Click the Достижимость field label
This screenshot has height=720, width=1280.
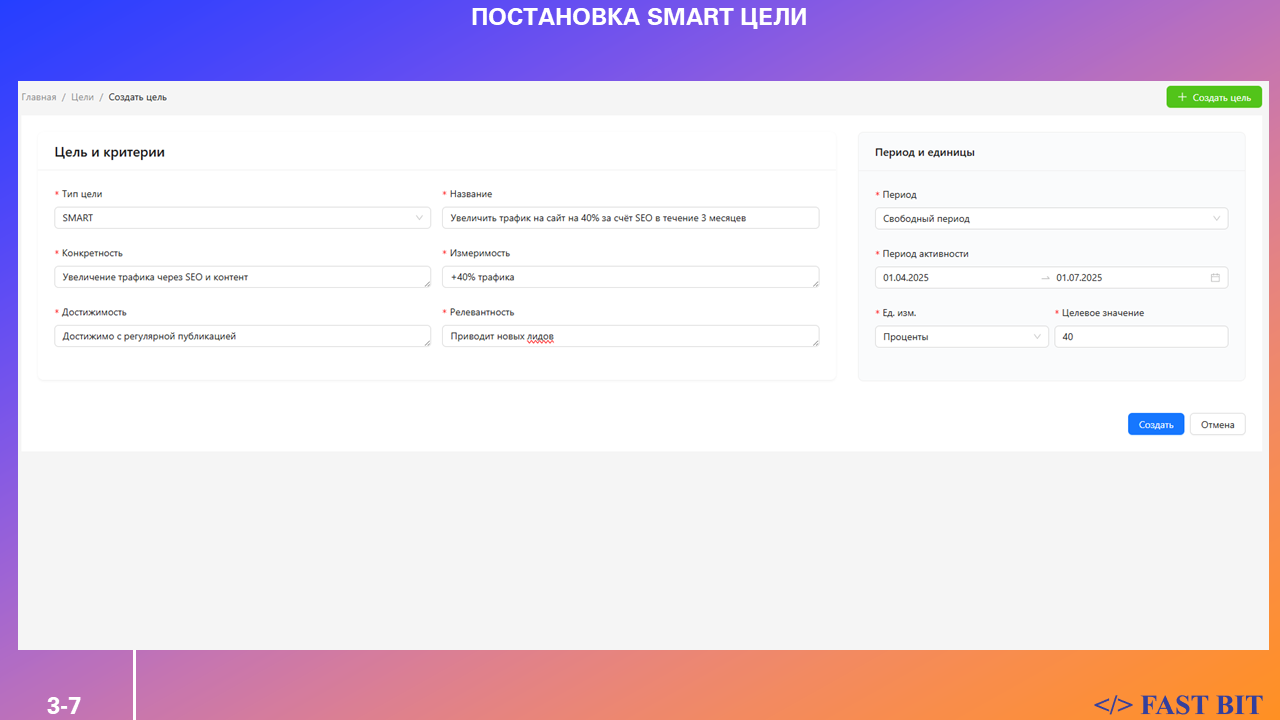point(94,312)
